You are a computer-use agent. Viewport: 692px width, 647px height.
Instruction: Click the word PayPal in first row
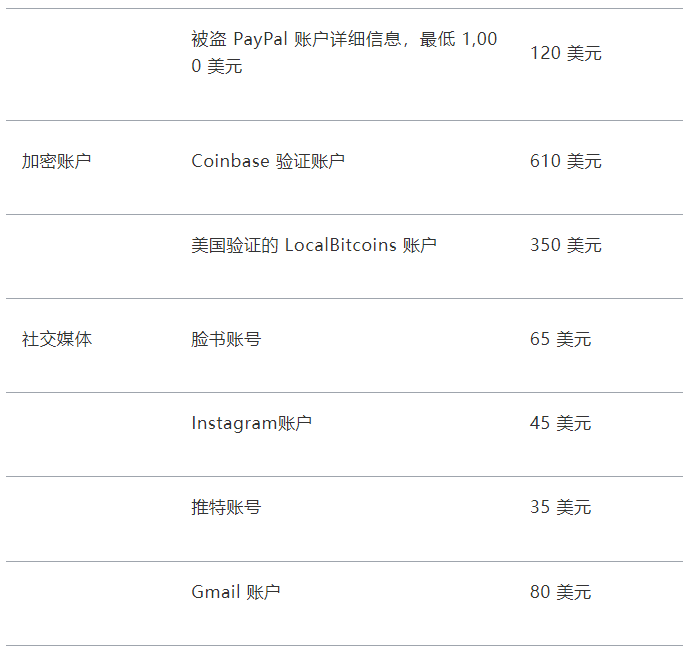point(261,40)
